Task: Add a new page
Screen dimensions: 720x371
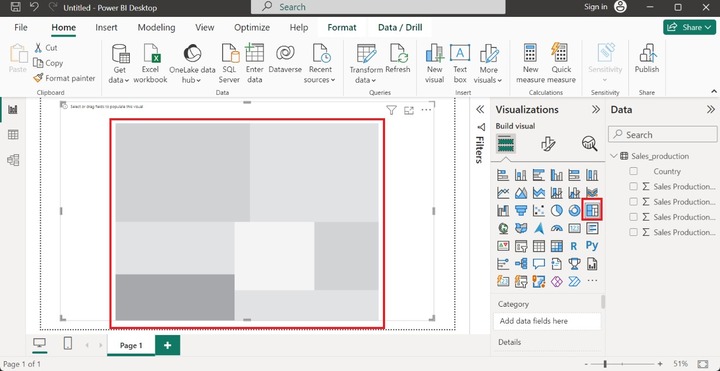Action: pyautogui.click(x=168, y=345)
